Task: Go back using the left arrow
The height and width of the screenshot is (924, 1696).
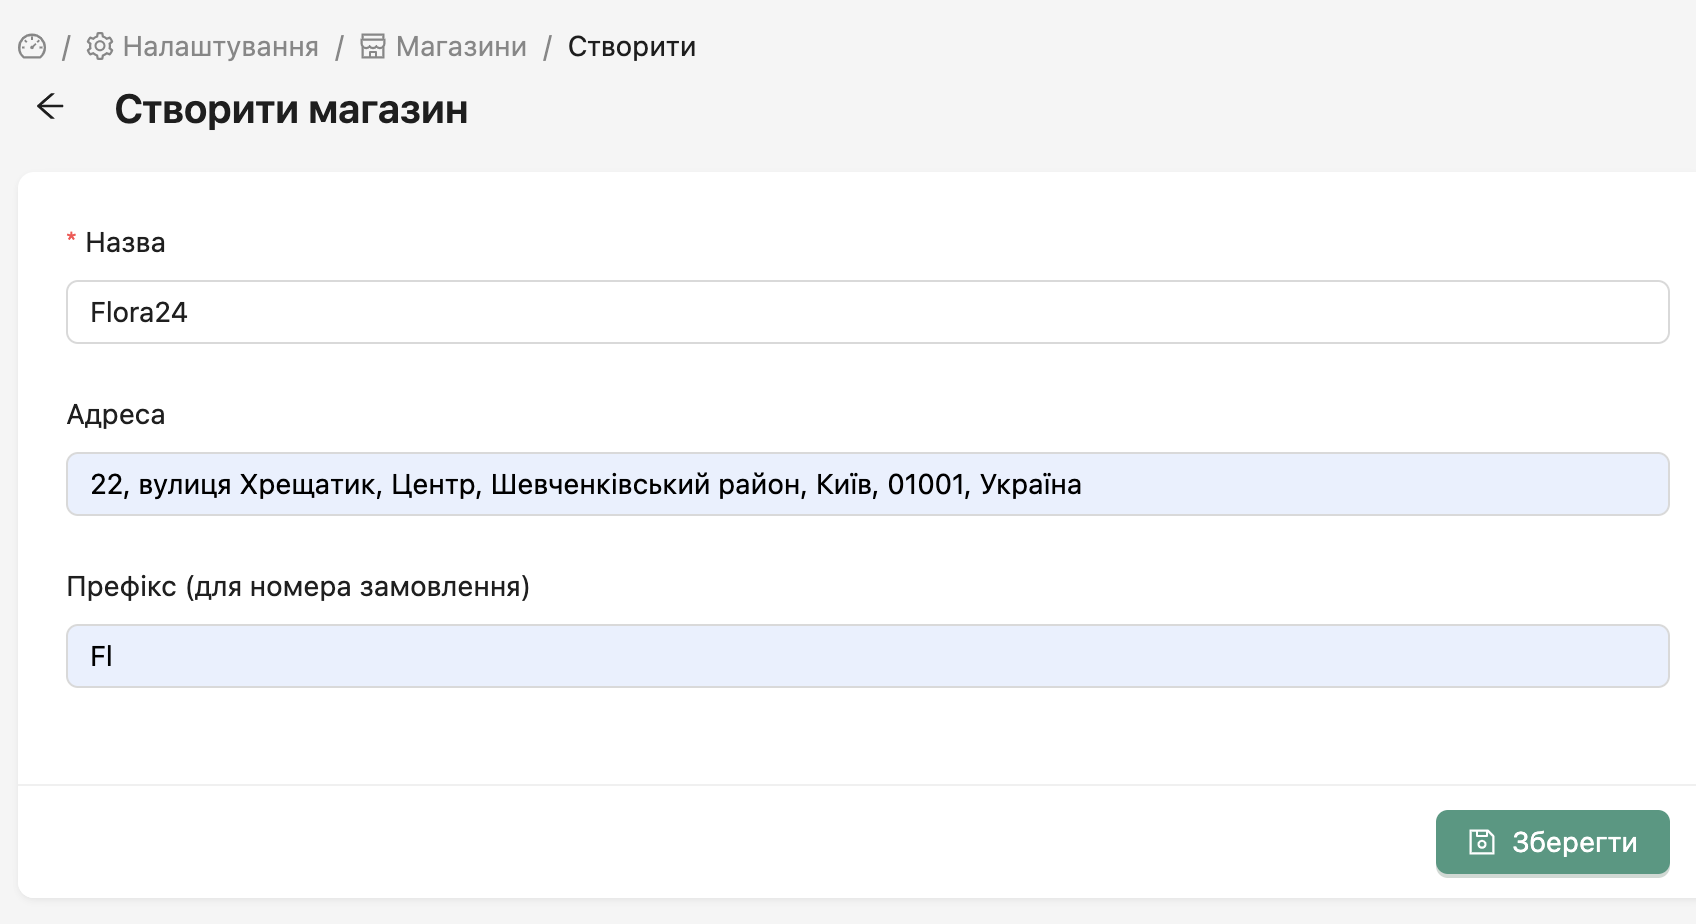Action: click(x=50, y=107)
